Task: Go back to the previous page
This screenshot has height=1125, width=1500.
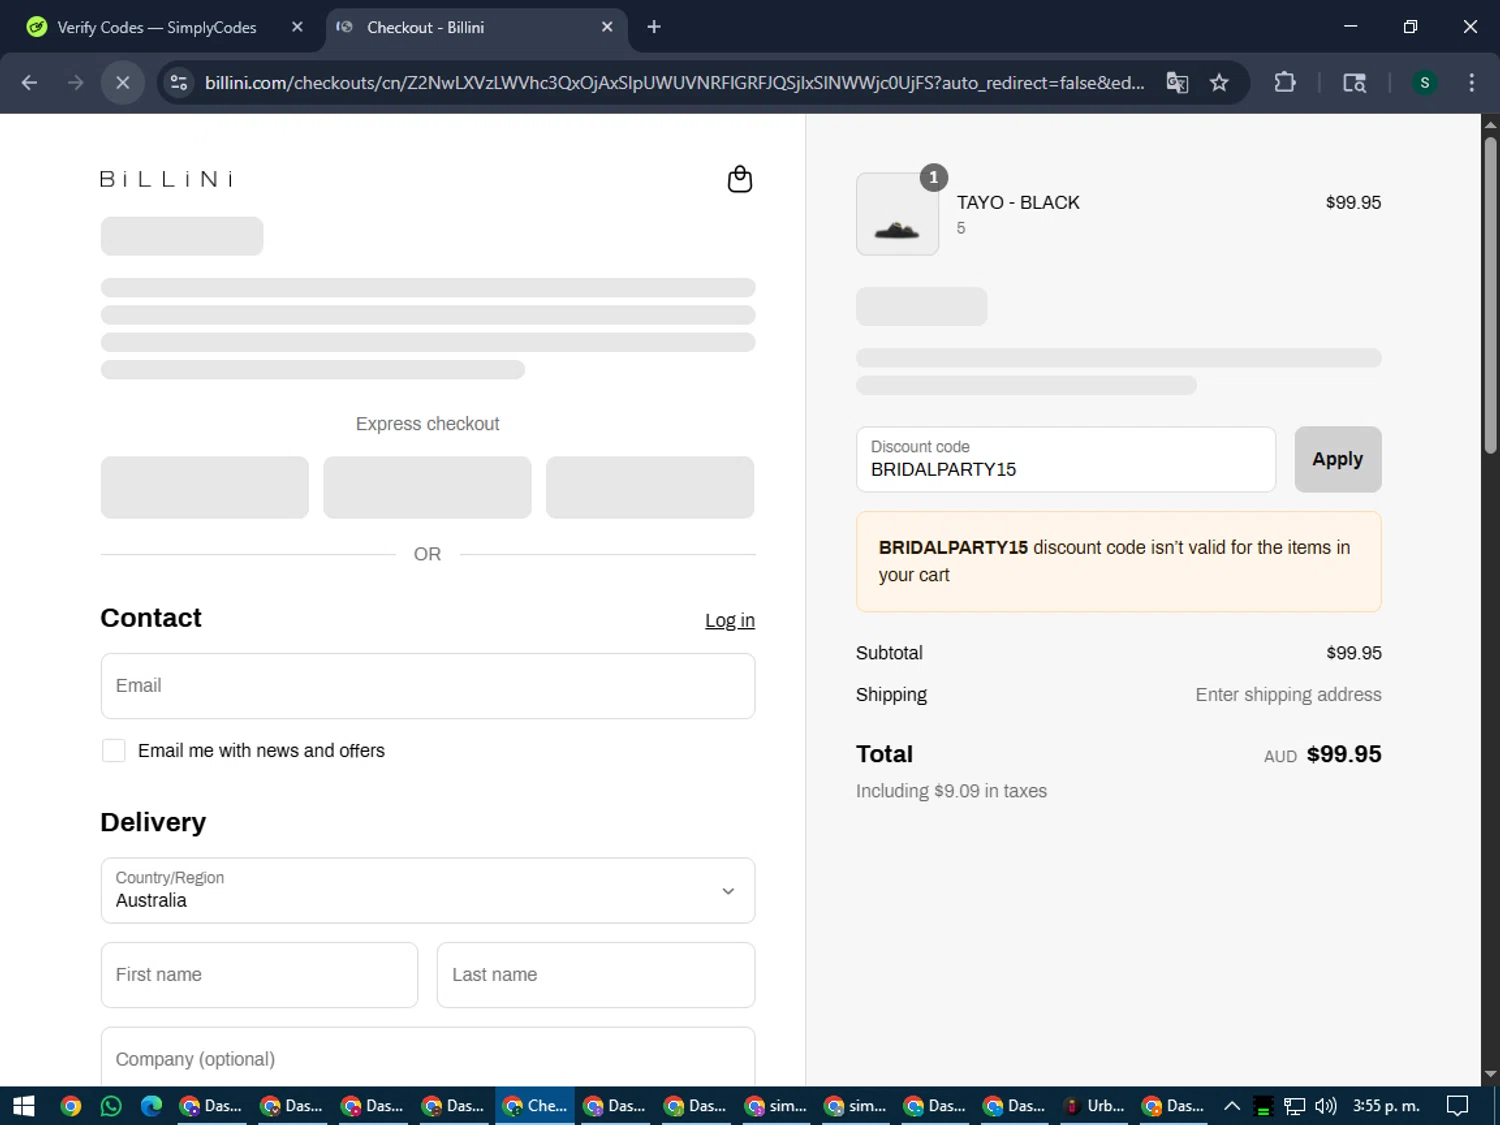Action: tap(29, 83)
